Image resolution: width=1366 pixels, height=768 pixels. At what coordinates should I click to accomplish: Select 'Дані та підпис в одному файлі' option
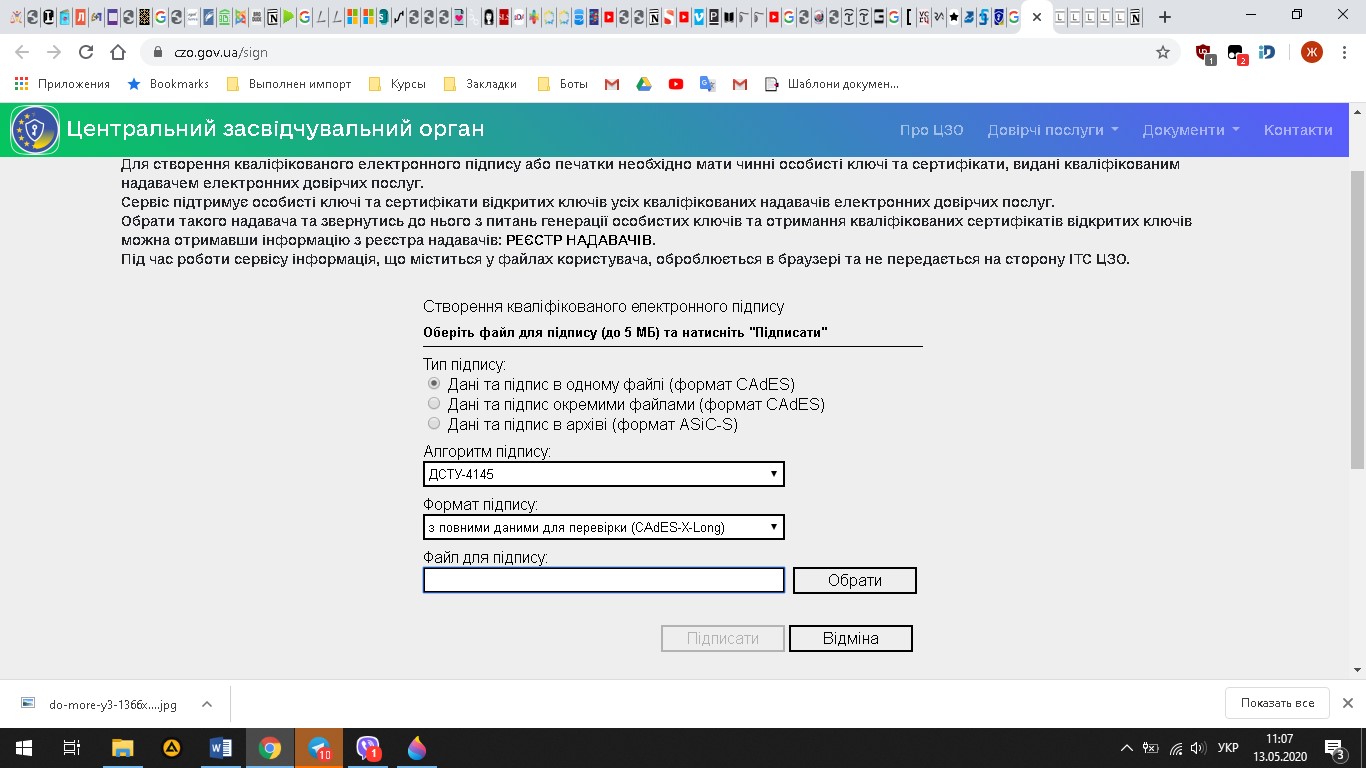[434, 384]
